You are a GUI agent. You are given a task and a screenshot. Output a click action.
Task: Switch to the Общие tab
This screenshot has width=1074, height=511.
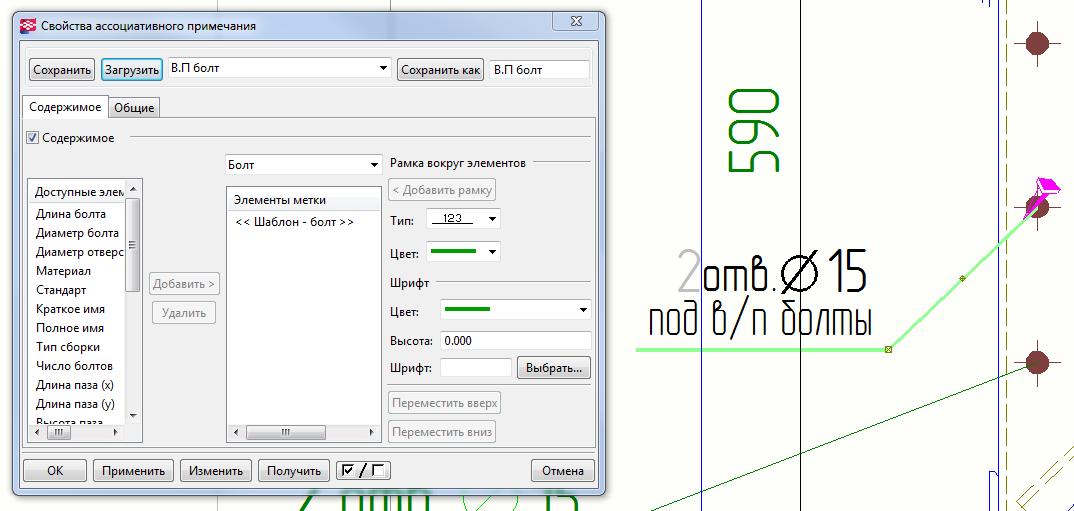coord(134,108)
